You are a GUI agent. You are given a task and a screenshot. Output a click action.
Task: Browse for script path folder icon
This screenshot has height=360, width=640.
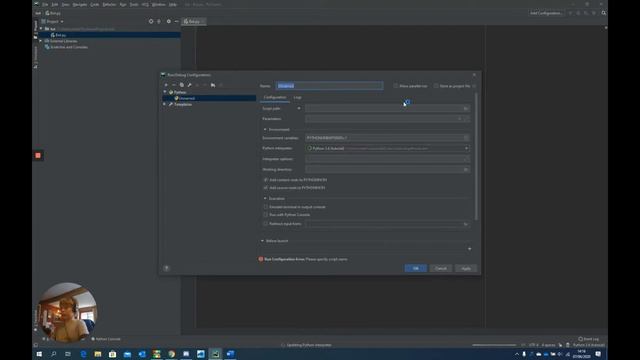466,109
